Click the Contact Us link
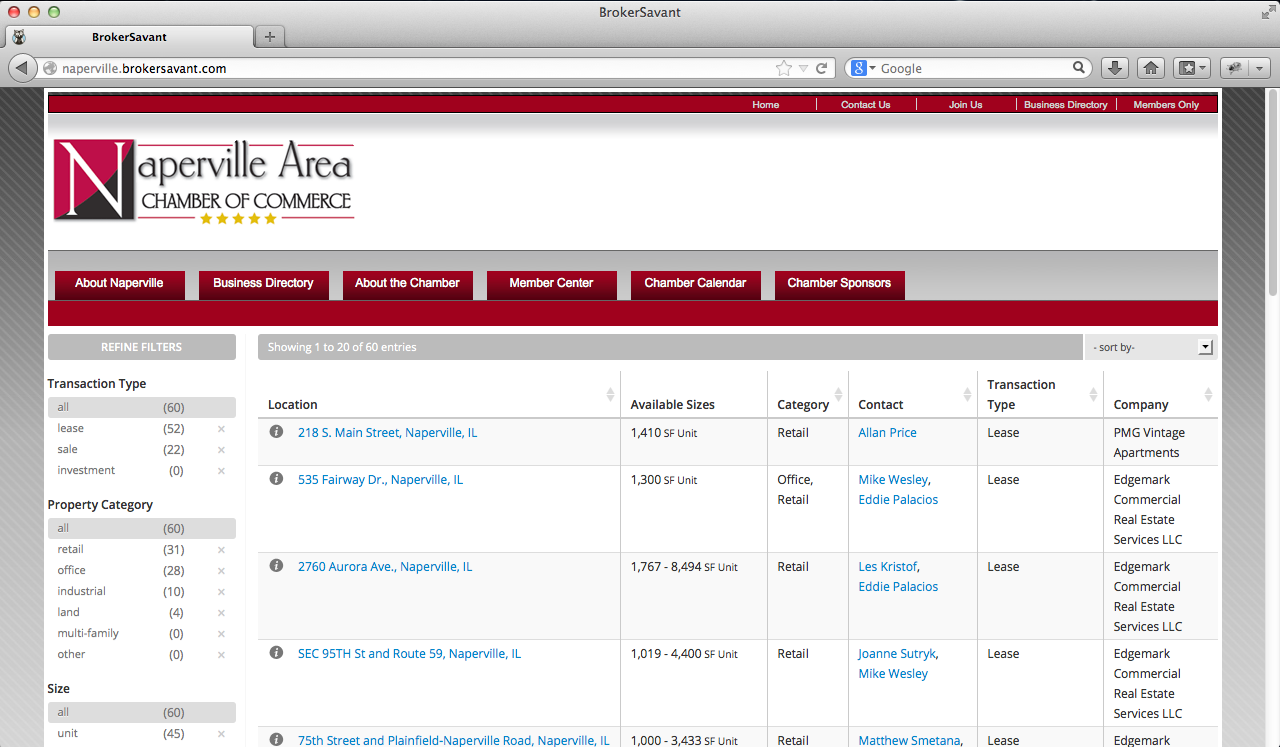Screen dimensions: 1280x747 tap(865, 105)
